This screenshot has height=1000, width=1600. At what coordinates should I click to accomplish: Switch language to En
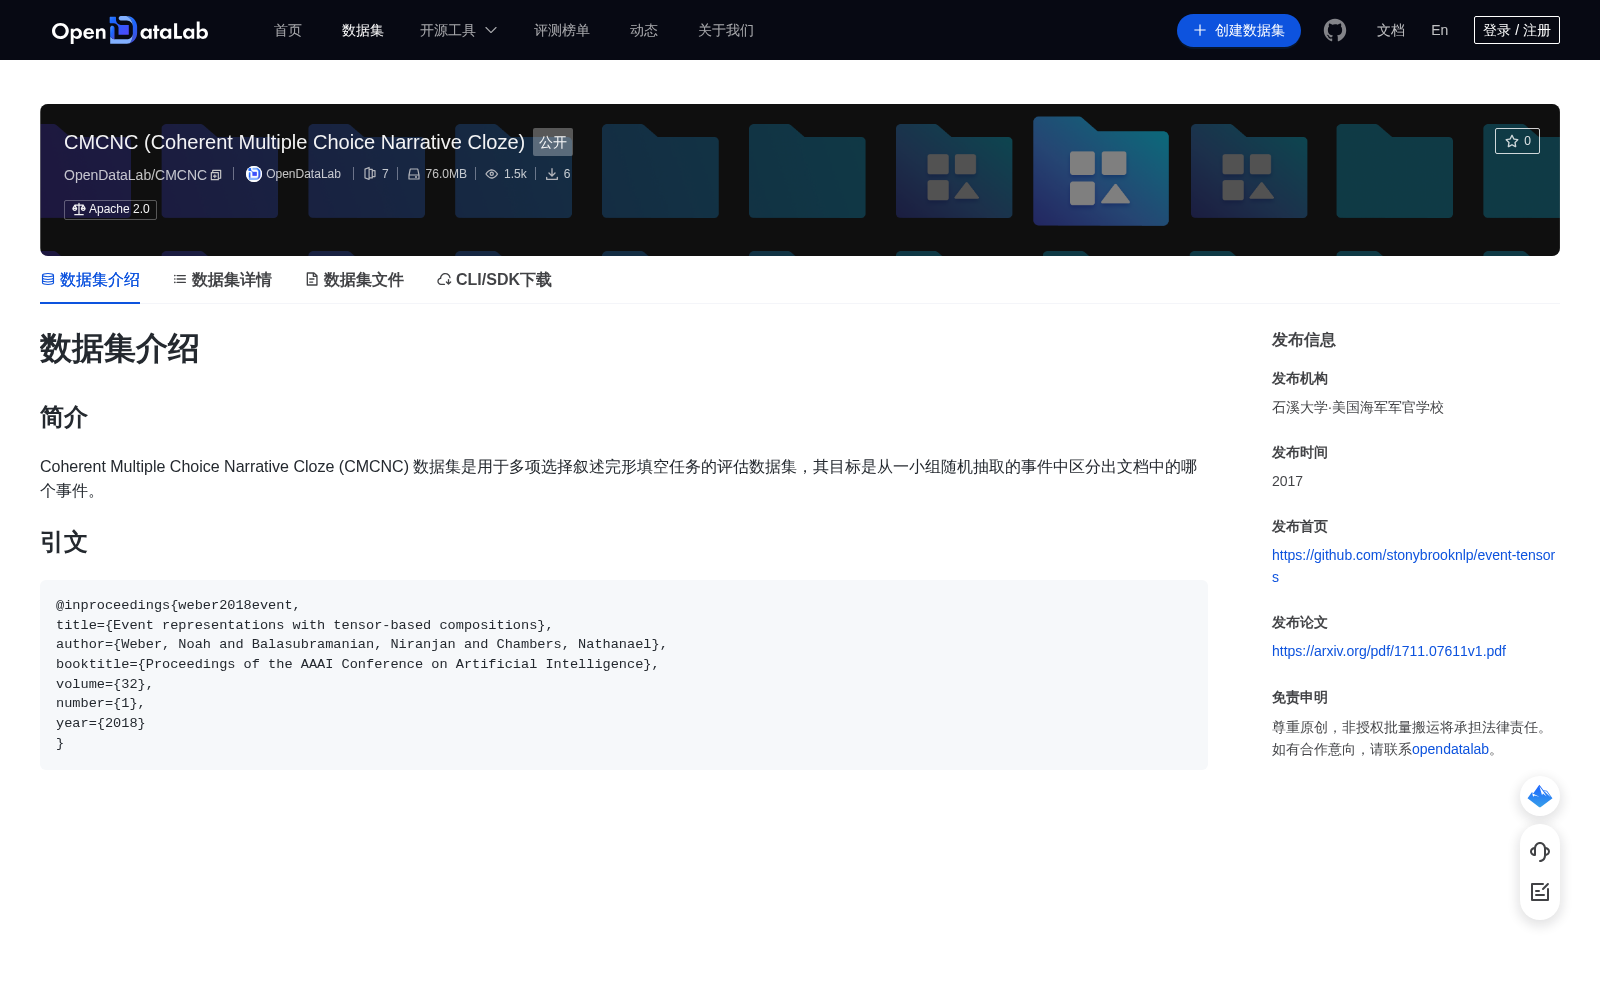pyautogui.click(x=1440, y=30)
